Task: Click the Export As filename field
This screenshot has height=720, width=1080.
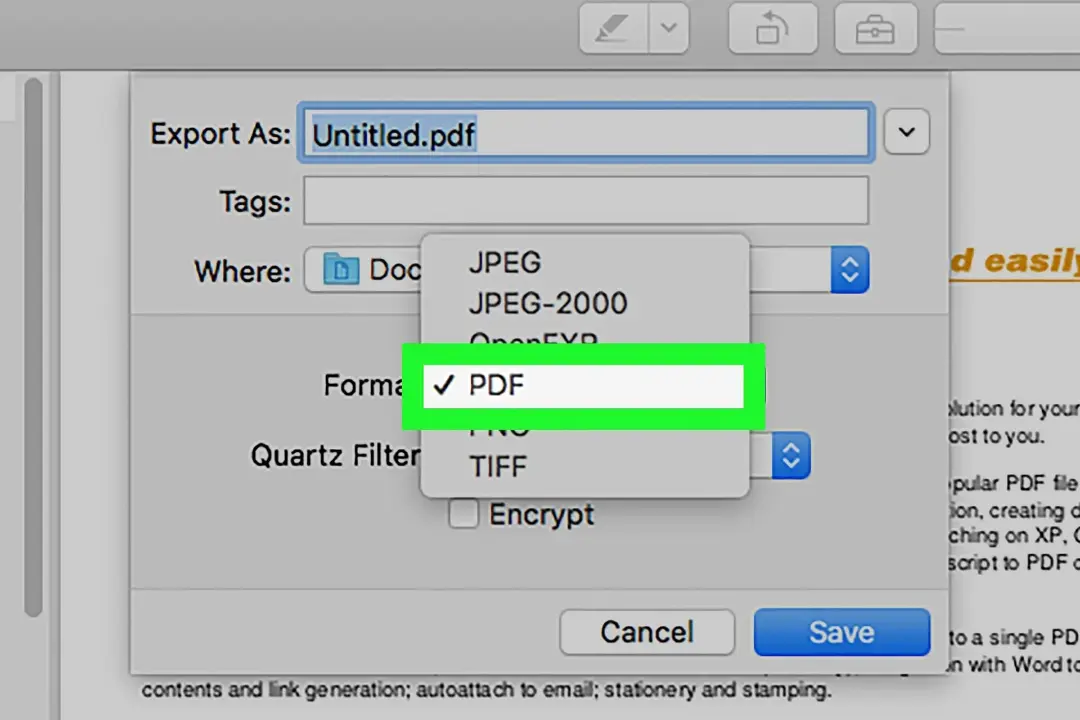Action: point(586,133)
